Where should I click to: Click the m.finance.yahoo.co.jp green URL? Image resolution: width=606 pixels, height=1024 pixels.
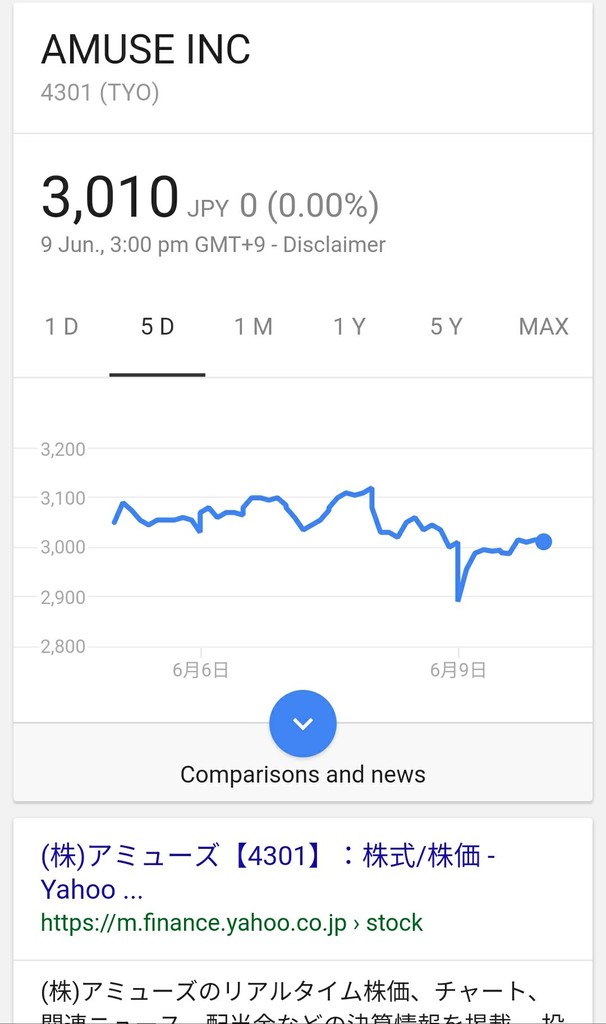(232, 923)
